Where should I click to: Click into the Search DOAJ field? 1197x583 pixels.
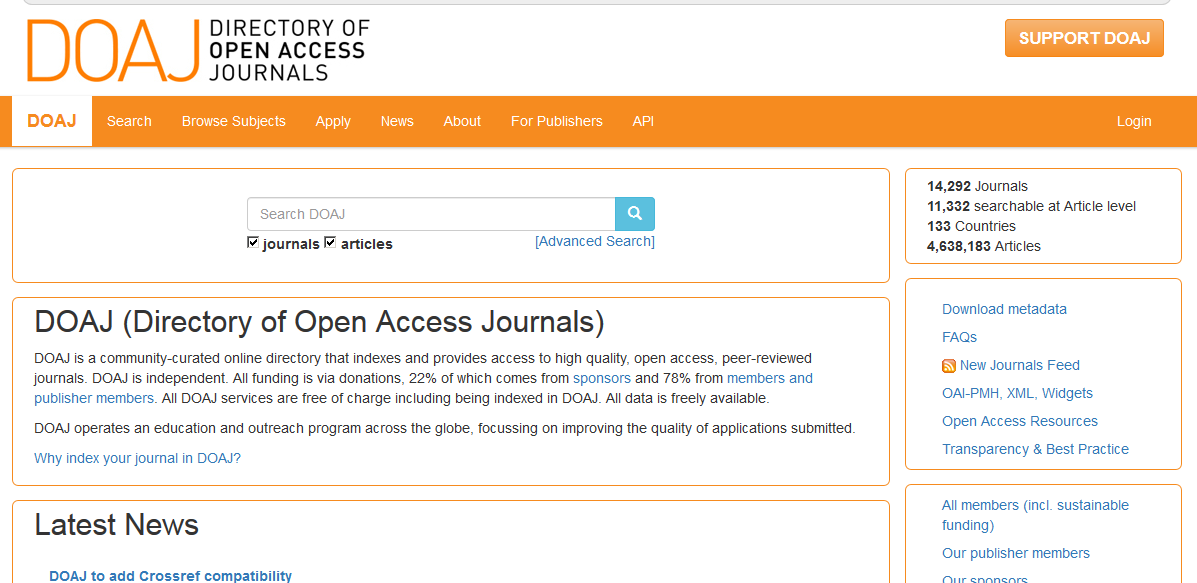tap(430, 214)
